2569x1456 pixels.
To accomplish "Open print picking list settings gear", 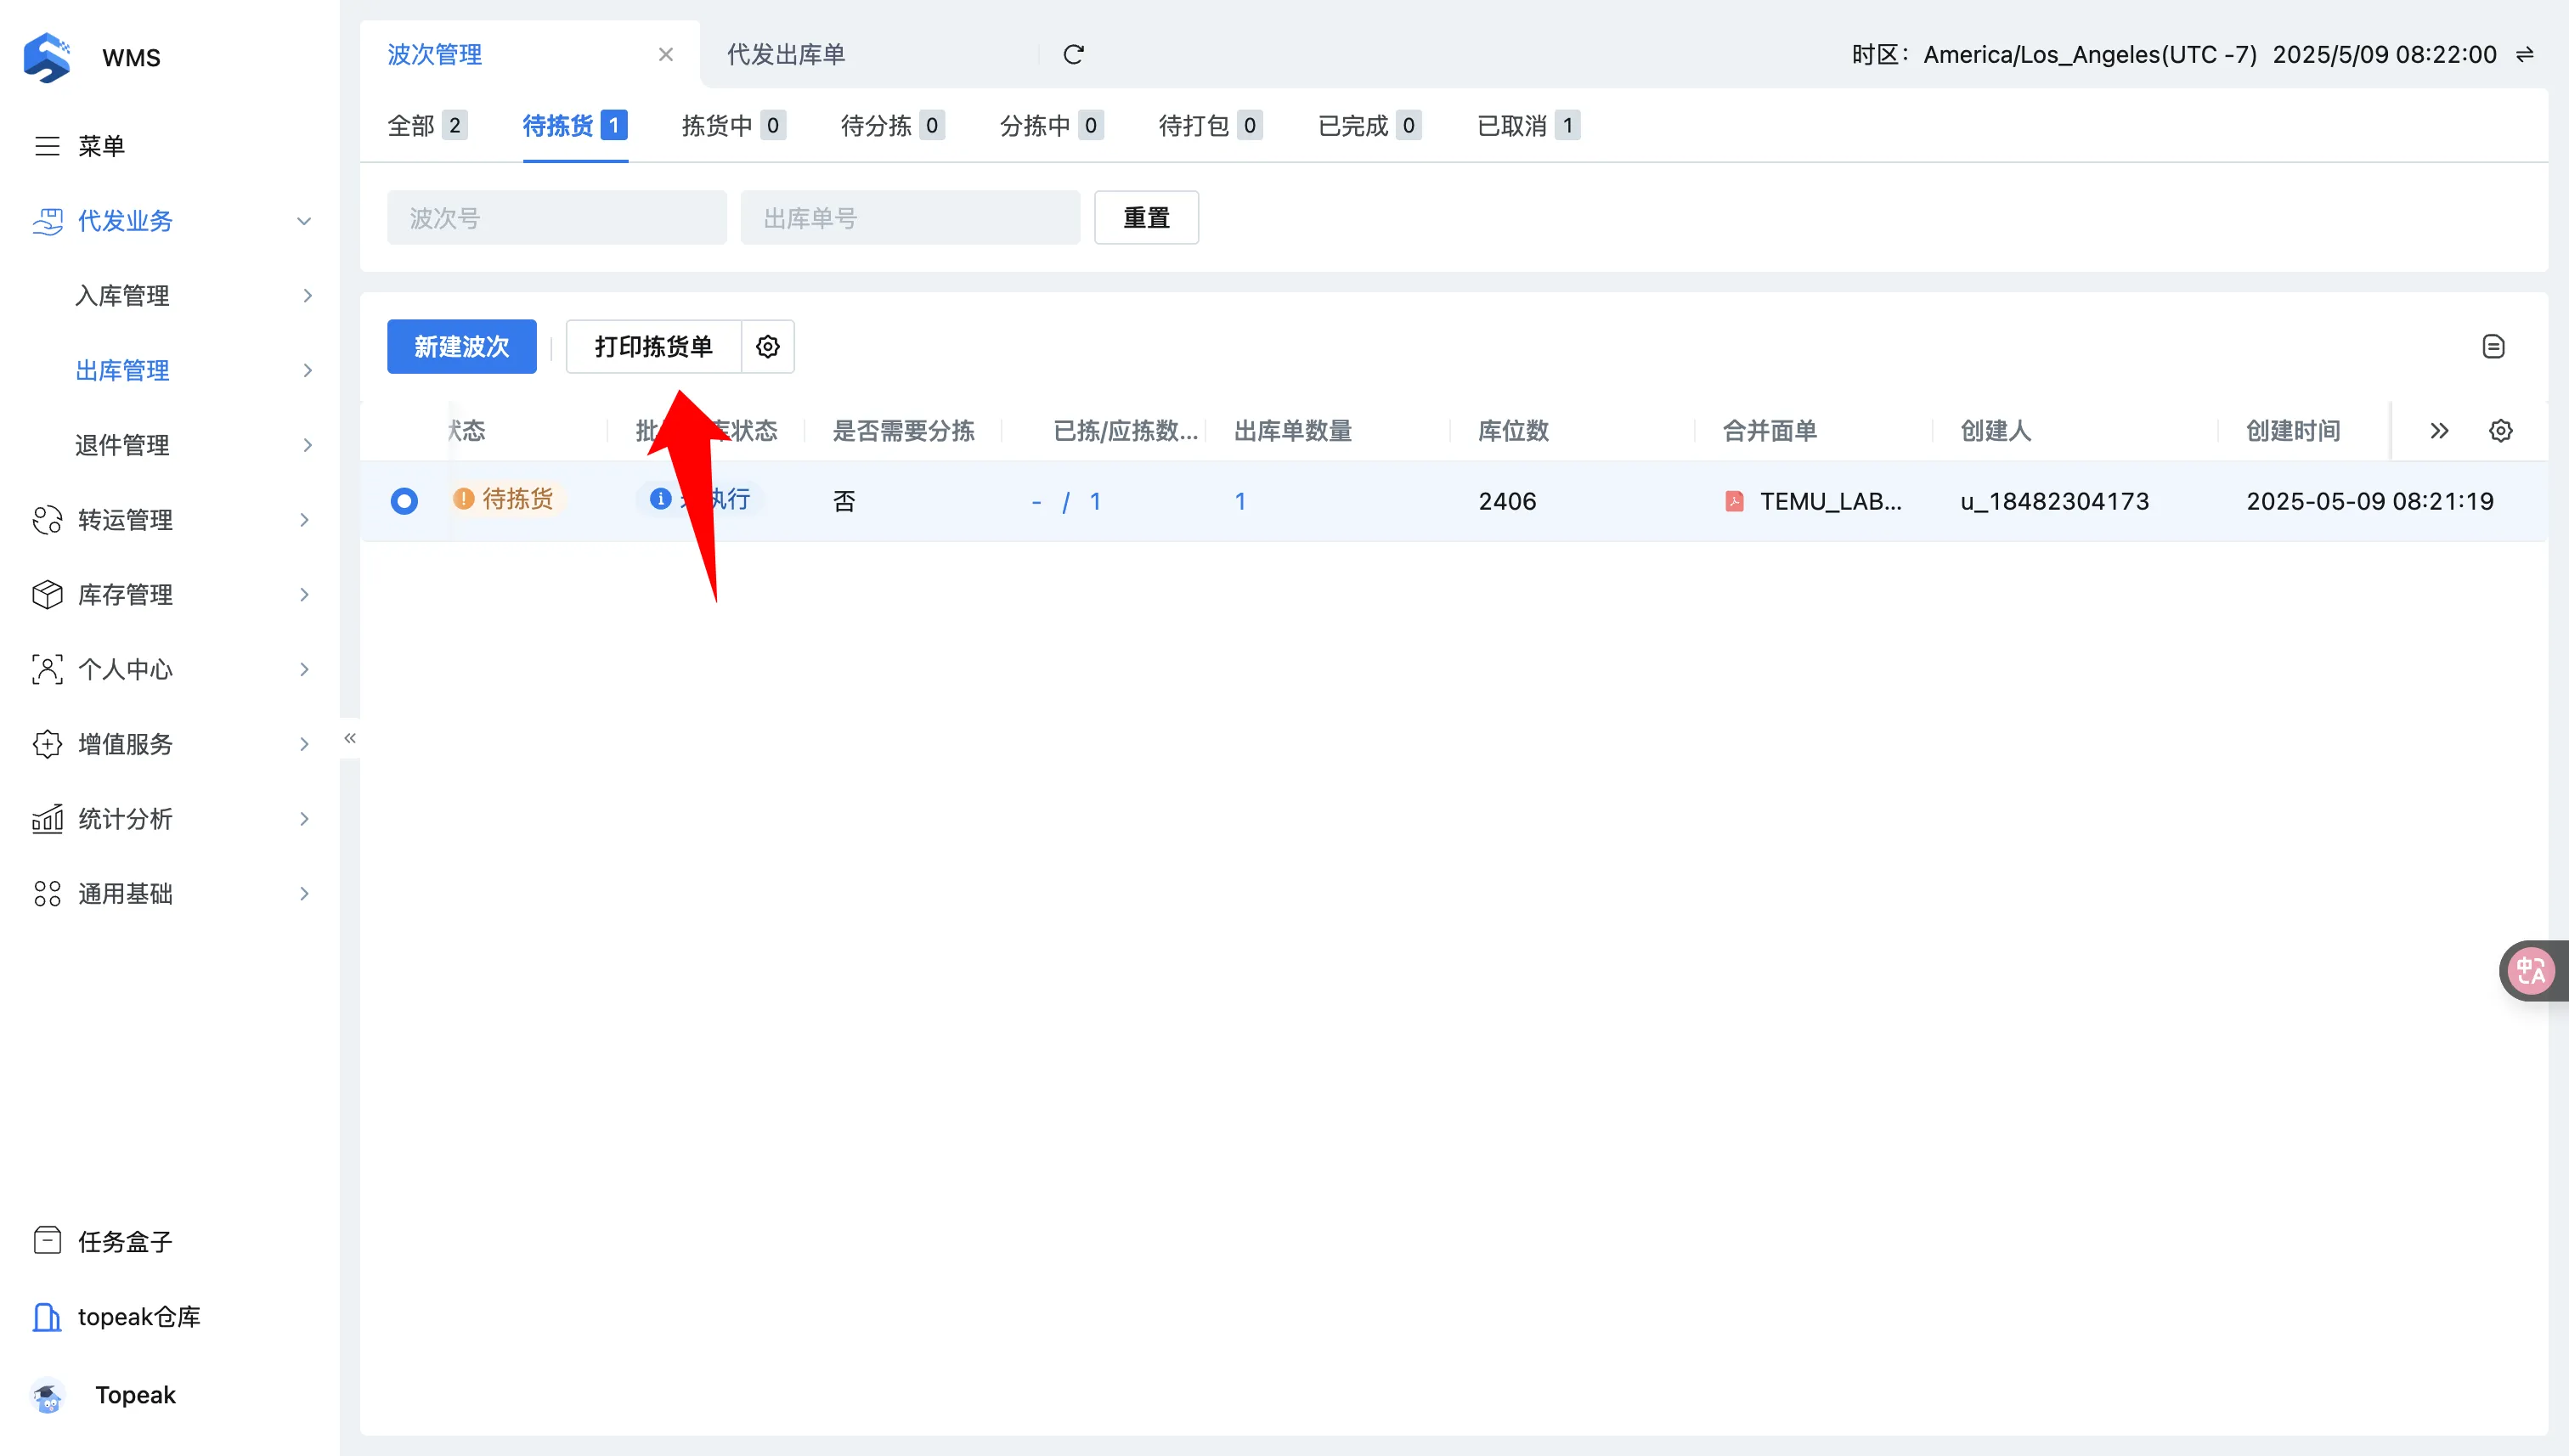I will (767, 347).
